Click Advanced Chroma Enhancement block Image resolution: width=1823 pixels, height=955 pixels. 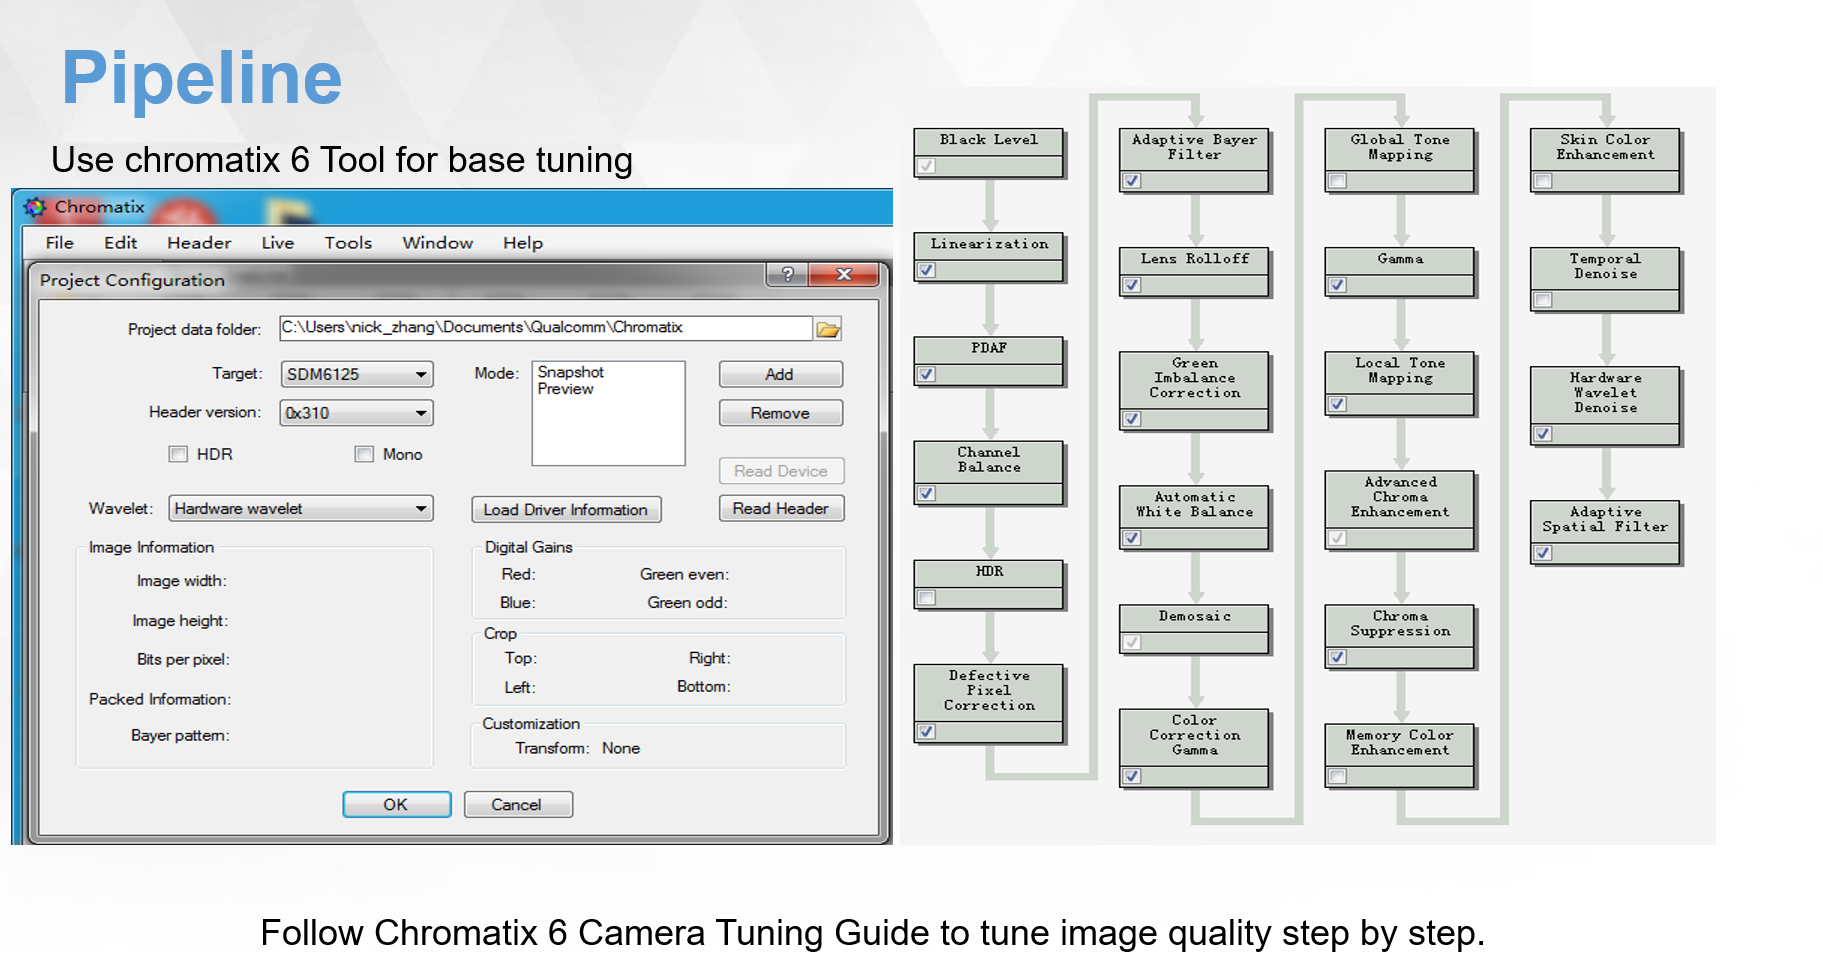click(x=1400, y=510)
